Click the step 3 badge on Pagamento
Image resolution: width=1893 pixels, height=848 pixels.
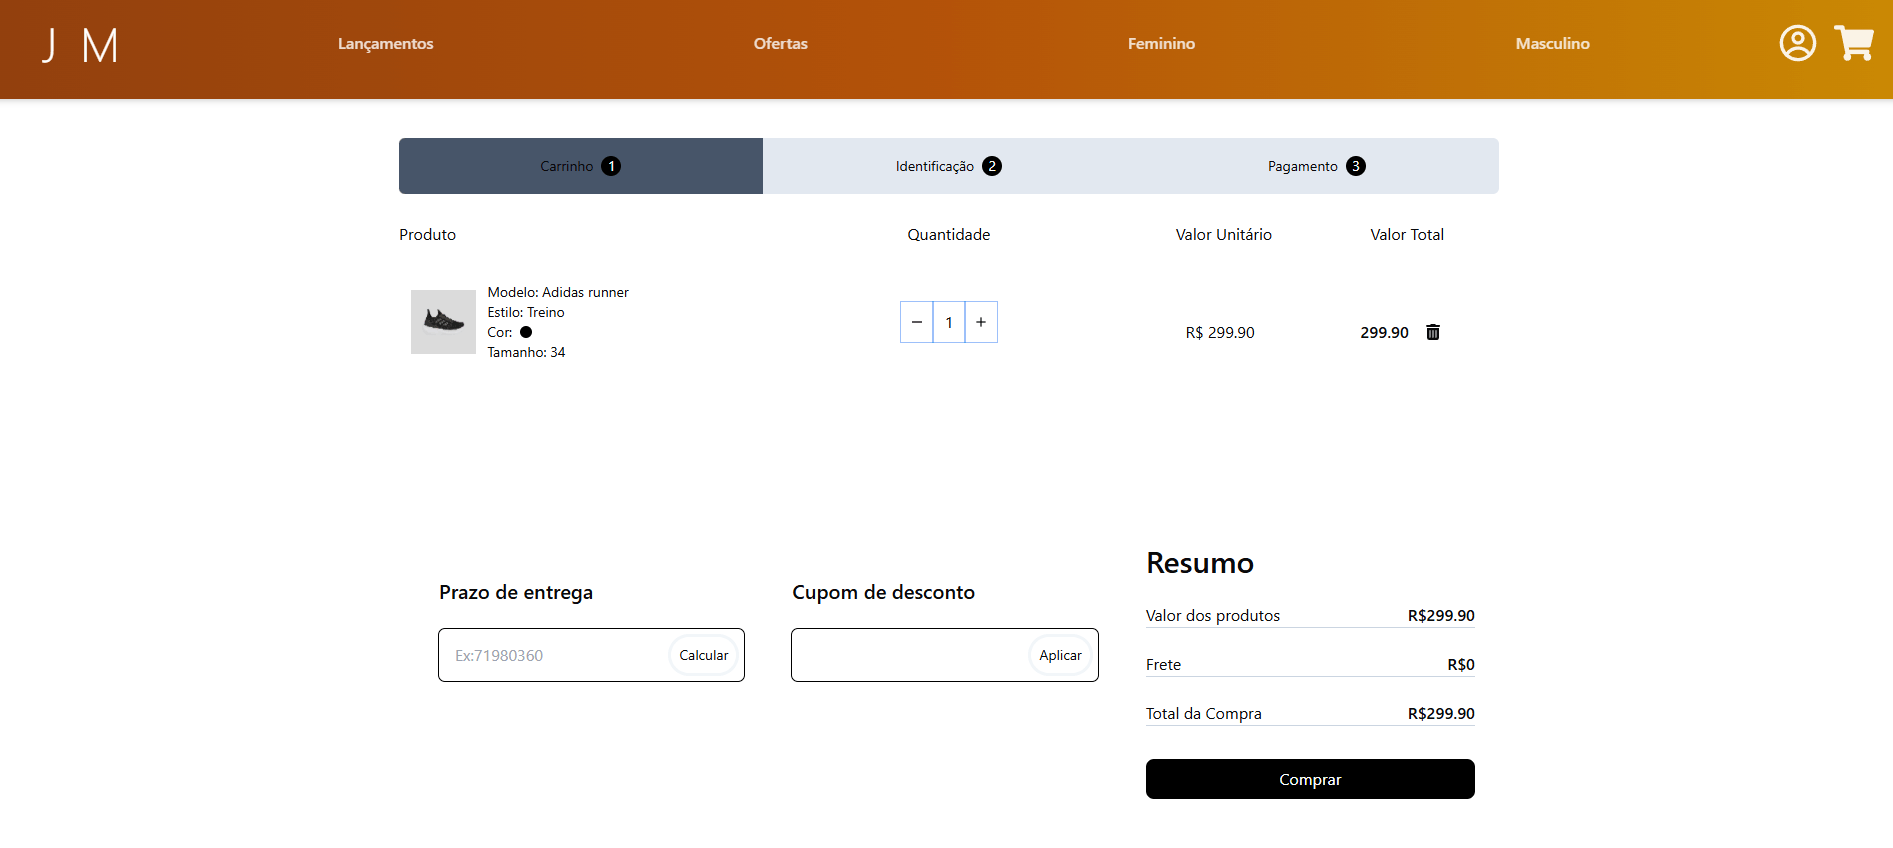coord(1355,166)
